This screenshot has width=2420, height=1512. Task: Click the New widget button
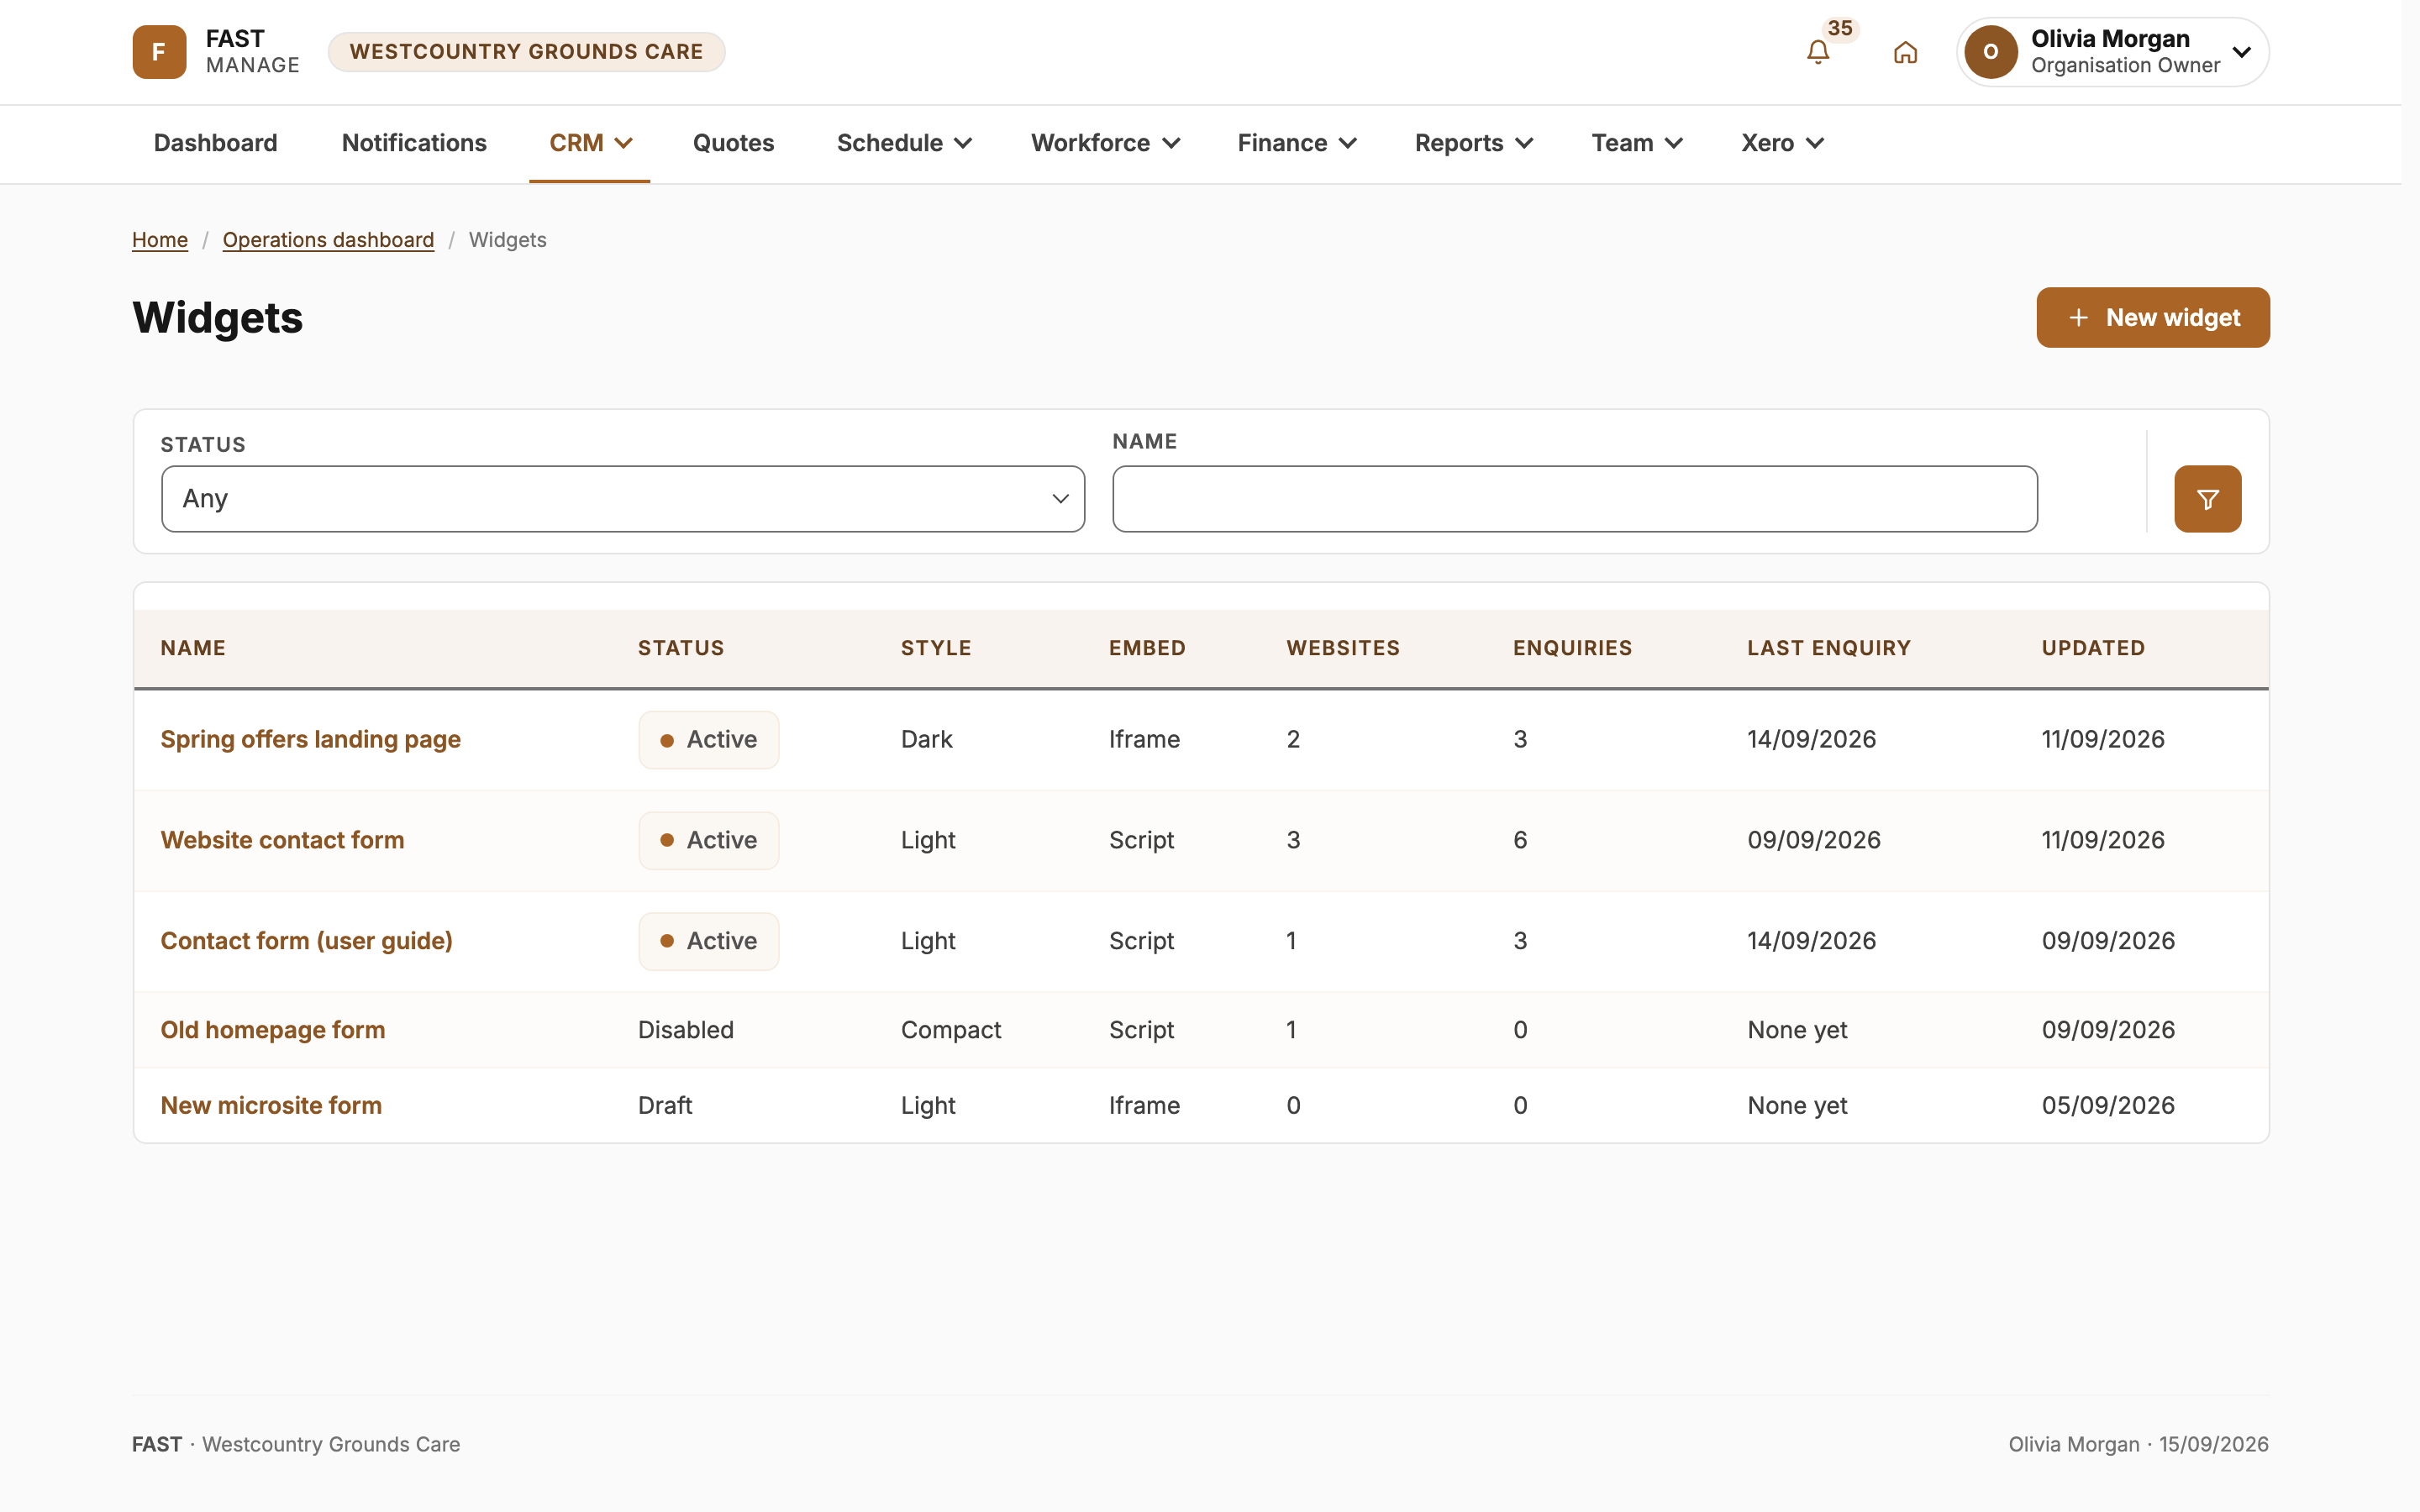pyautogui.click(x=2152, y=318)
